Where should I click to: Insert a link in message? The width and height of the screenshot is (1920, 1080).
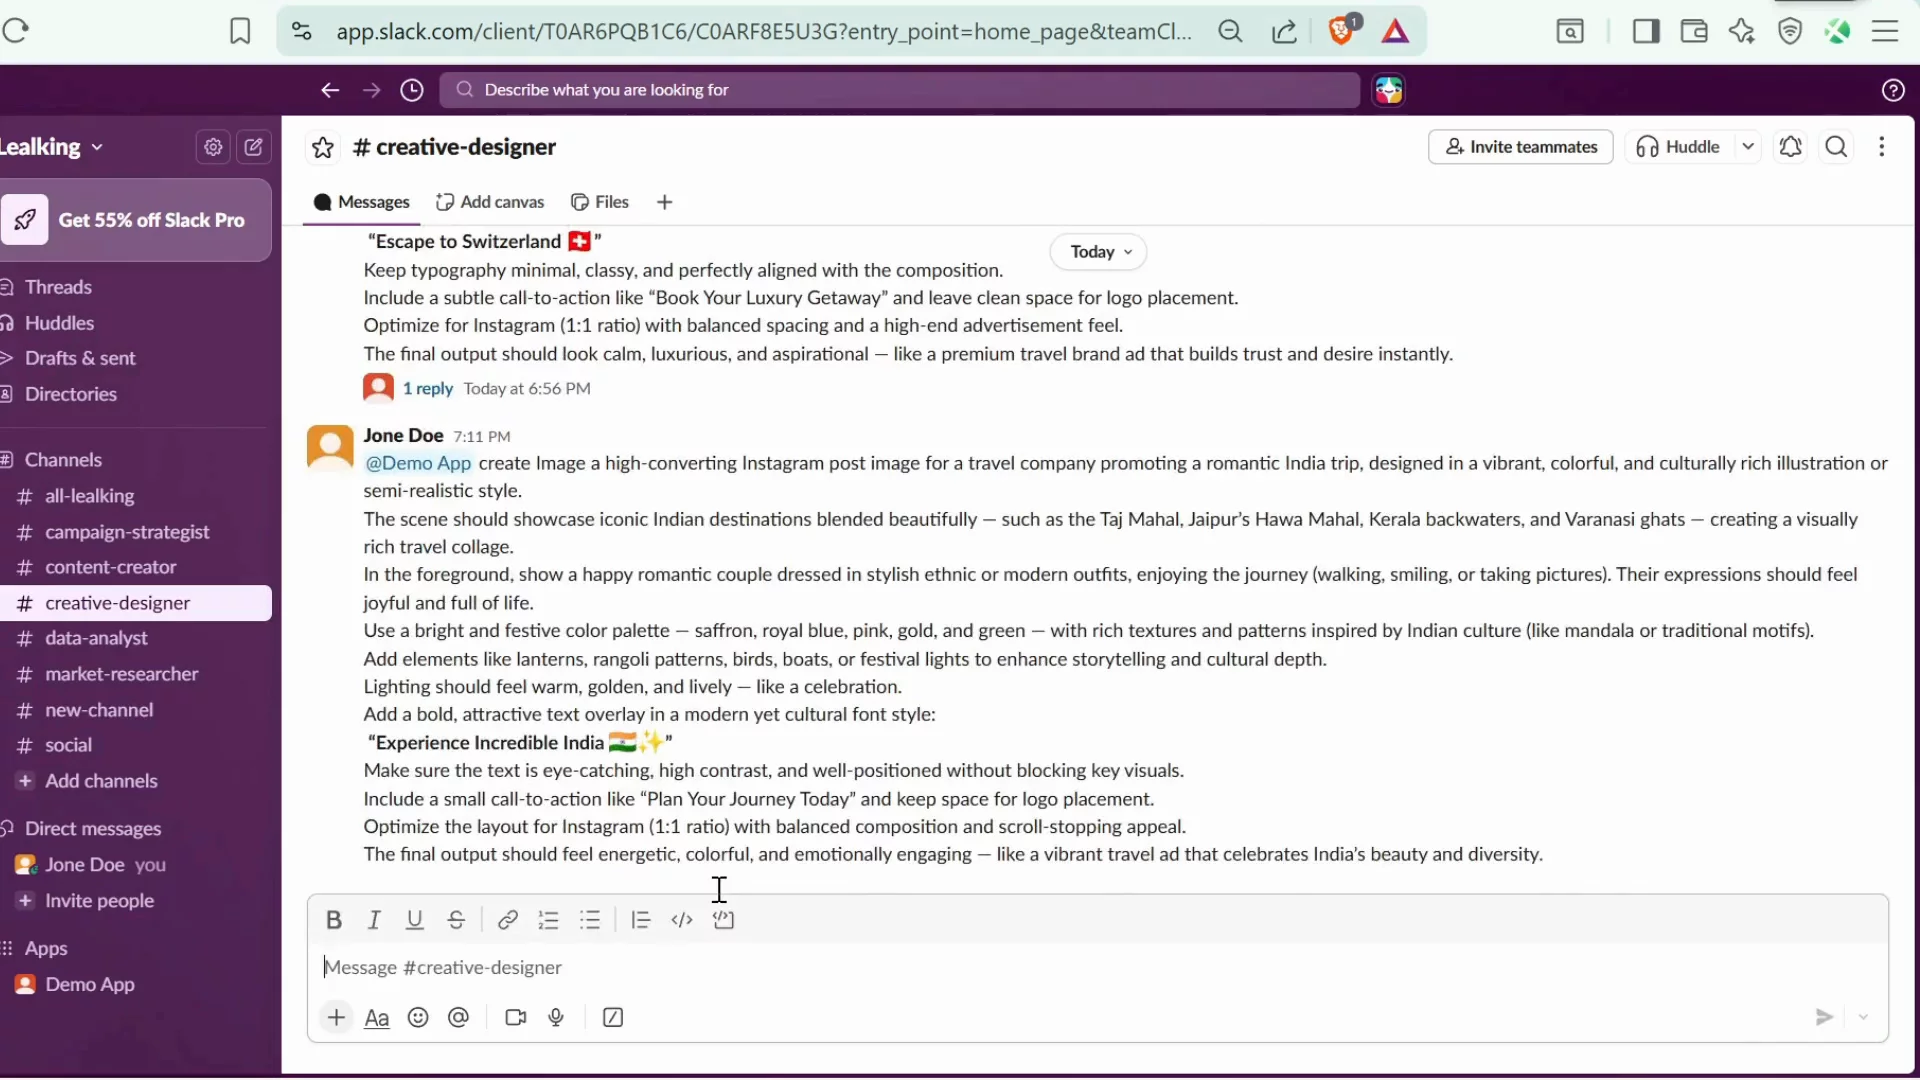[507, 920]
